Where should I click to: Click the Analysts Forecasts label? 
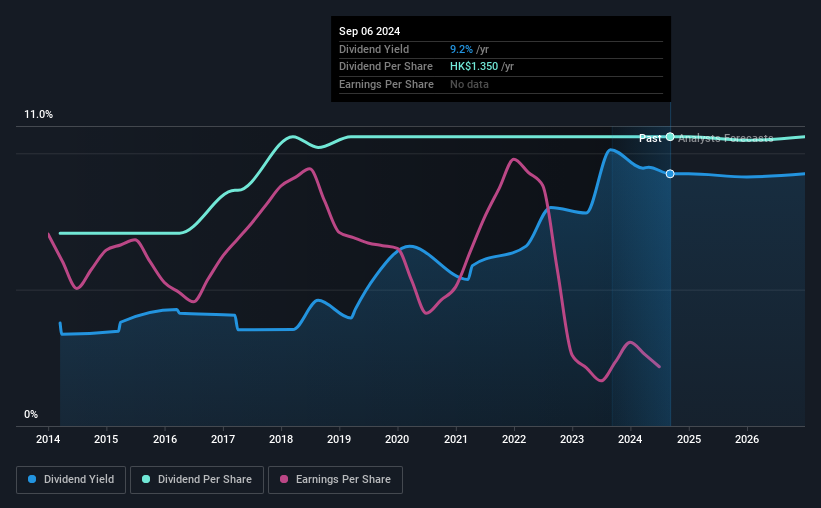coord(726,138)
